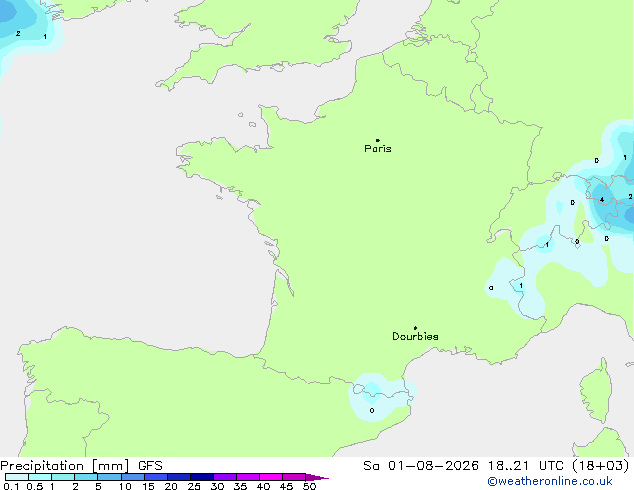Select legend swatch between 0.1 and 0.5

point(17,477)
